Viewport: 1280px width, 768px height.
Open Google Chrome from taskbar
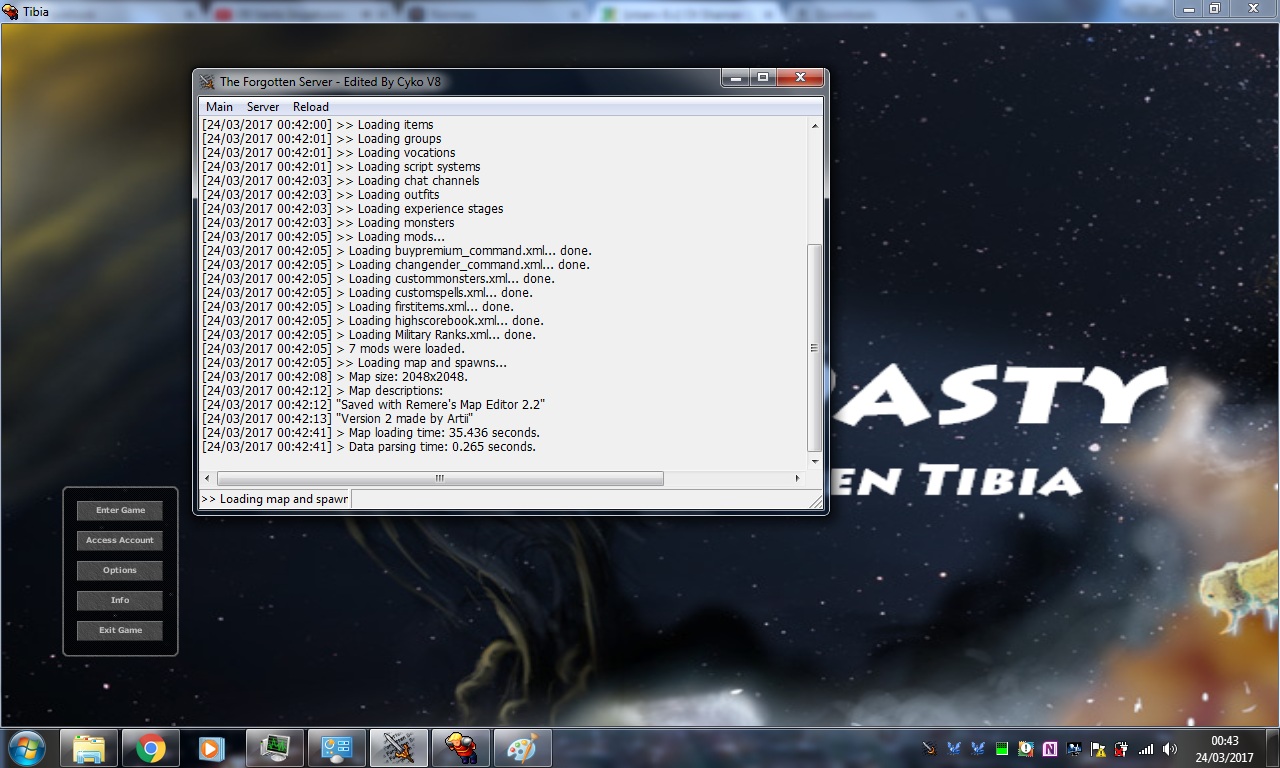151,748
